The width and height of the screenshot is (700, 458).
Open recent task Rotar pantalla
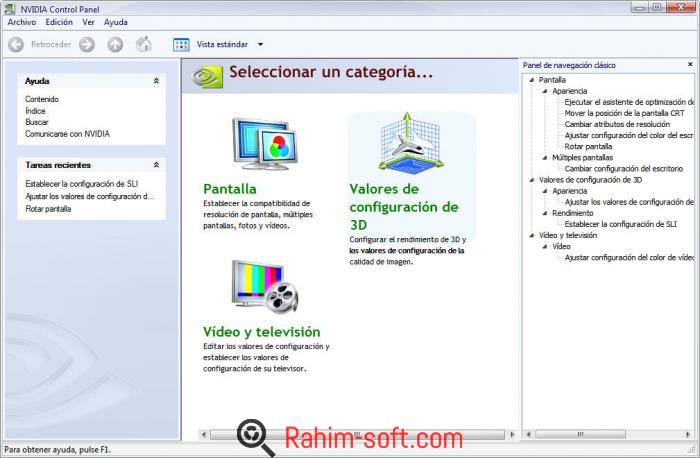[48, 208]
